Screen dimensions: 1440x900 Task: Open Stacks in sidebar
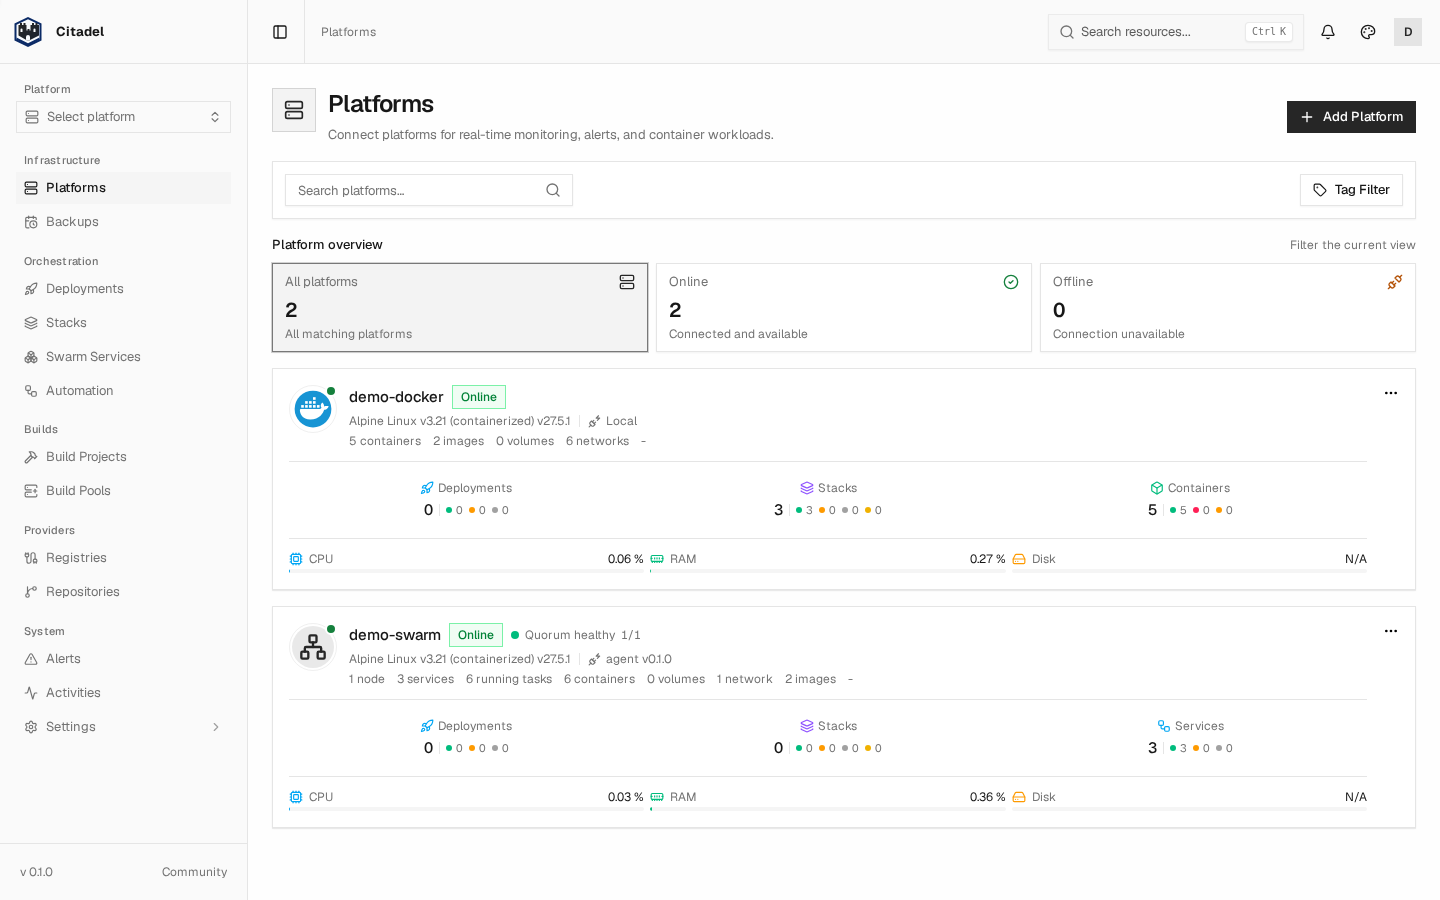[x=123, y=323]
